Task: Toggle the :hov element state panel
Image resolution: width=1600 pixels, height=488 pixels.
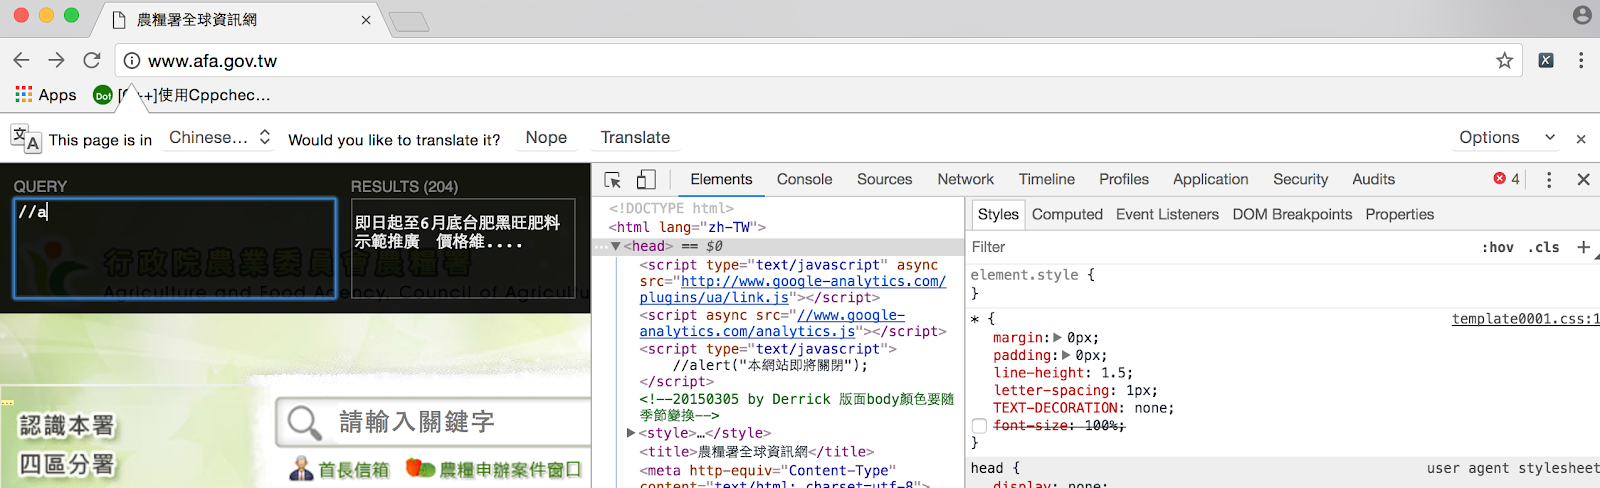Action: [x=1497, y=247]
